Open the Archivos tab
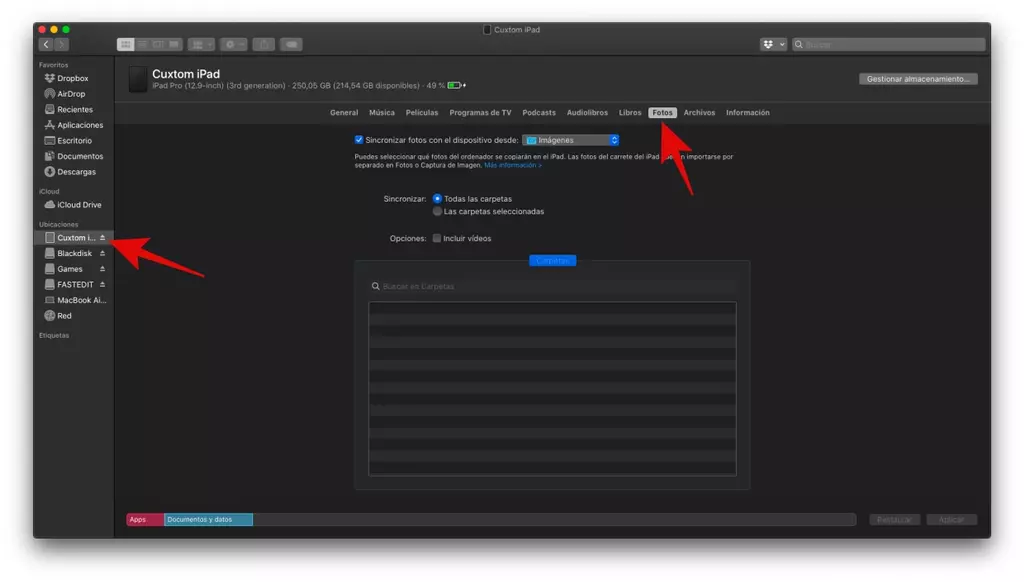Image resolution: width=1024 pixels, height=582 pixels. point(699,113)
